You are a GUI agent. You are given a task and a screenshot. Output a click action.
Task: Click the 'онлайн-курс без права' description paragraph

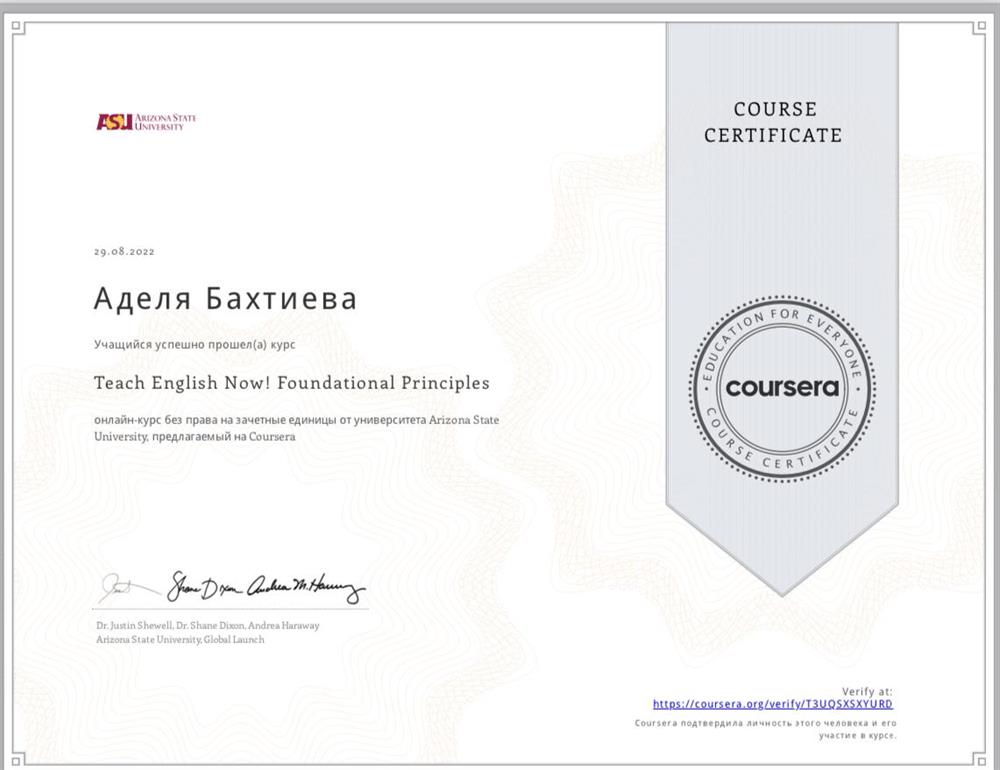pos(296,428)
